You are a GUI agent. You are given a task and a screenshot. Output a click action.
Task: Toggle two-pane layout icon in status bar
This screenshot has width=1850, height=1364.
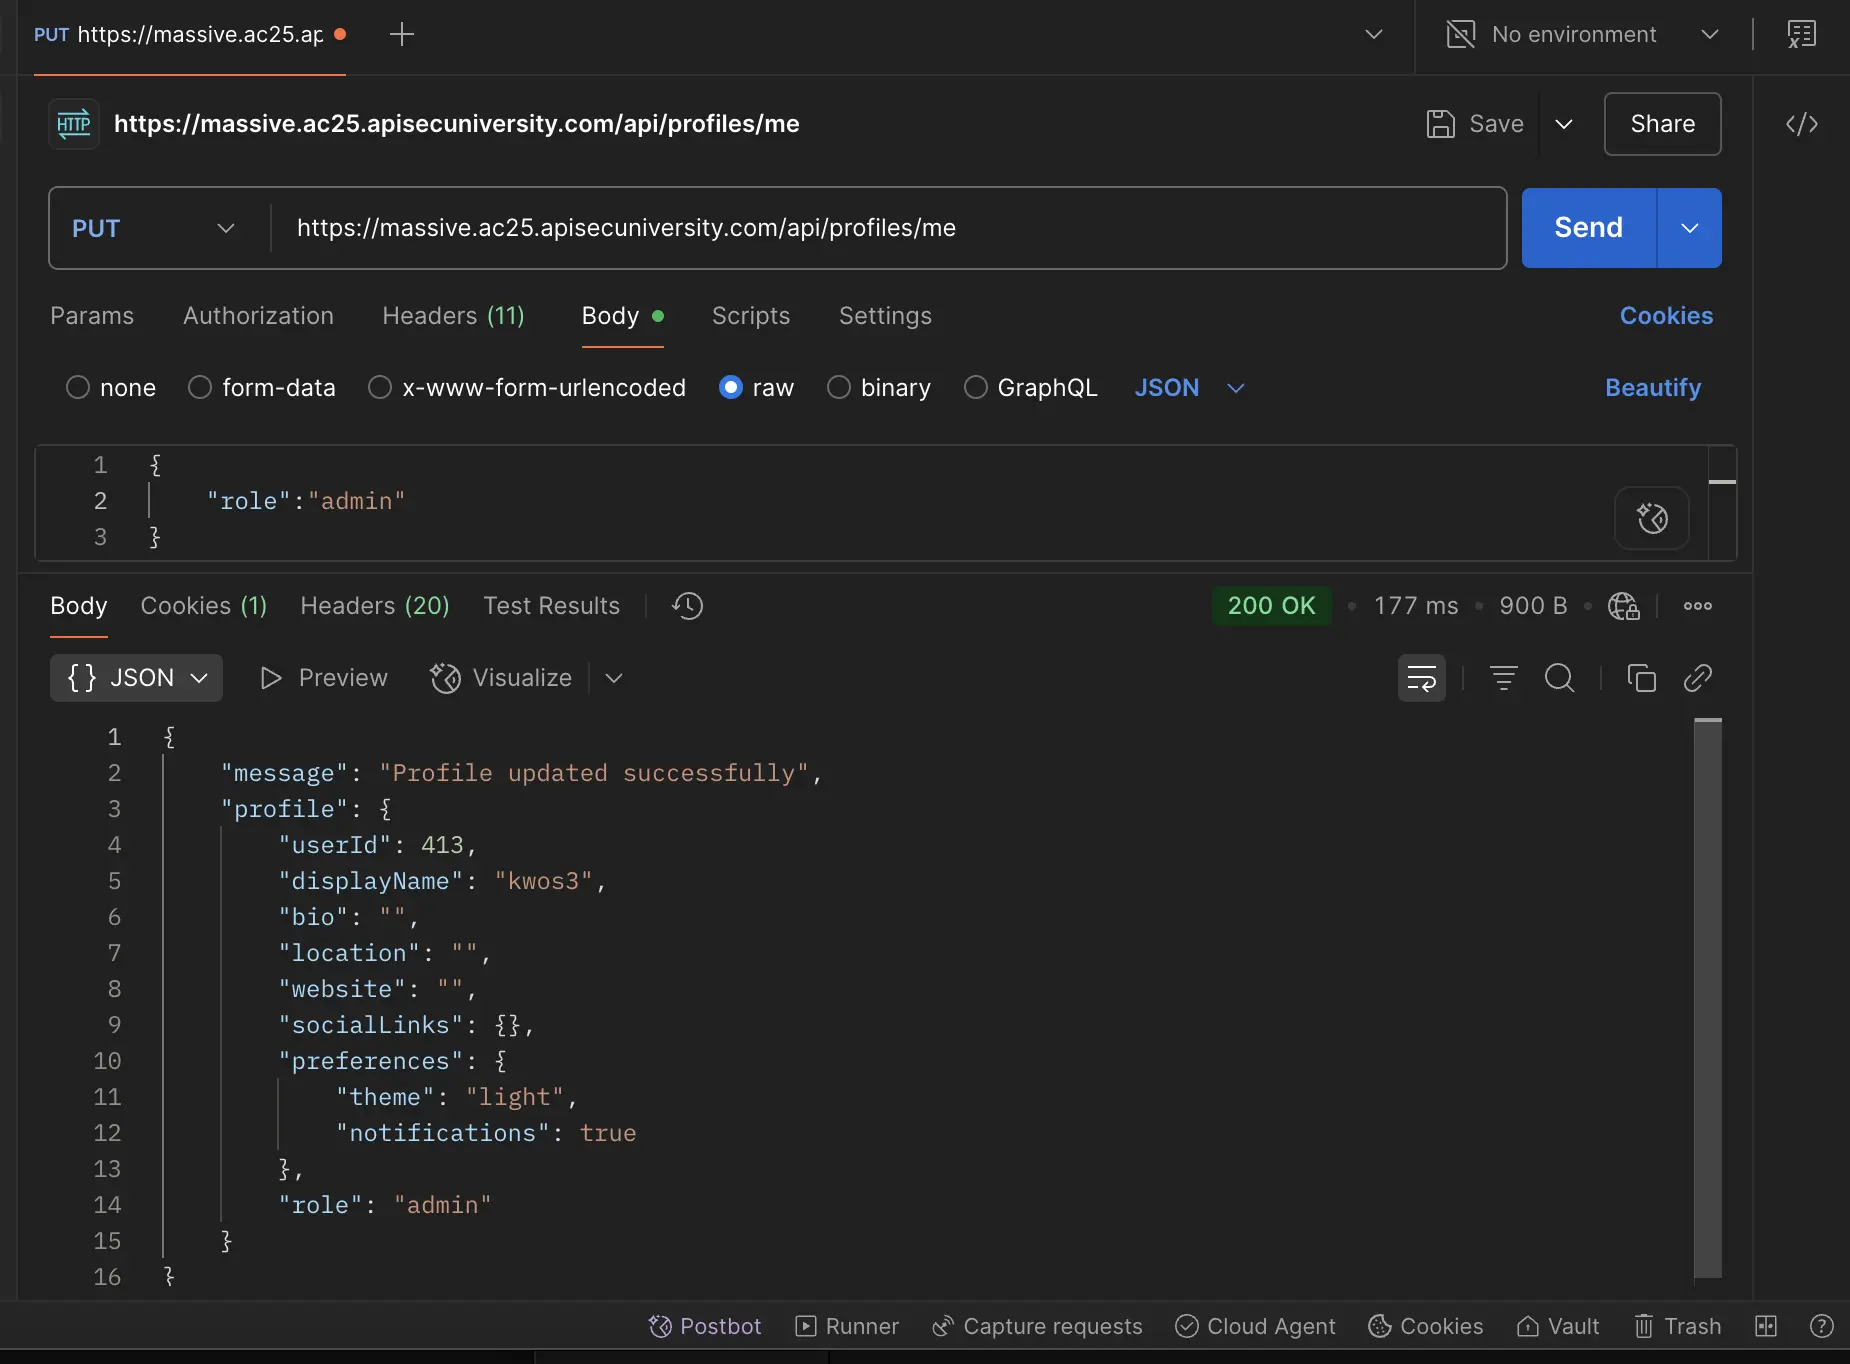click(x=1766, y=1326)
